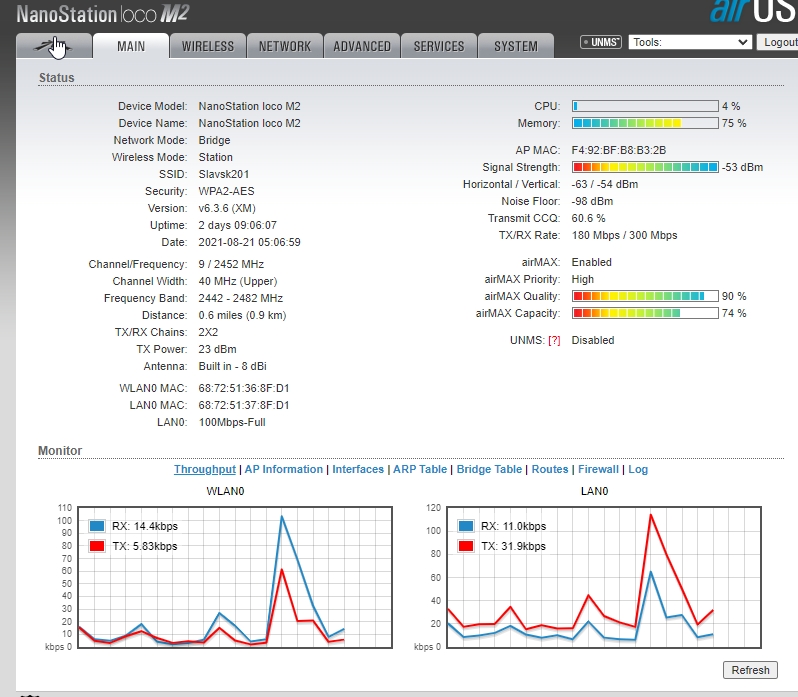Click the NanoStation loco M2 header logo
The width and height of the screenshot is (798, 697).
pyautogui.click(x=103, y=14)
